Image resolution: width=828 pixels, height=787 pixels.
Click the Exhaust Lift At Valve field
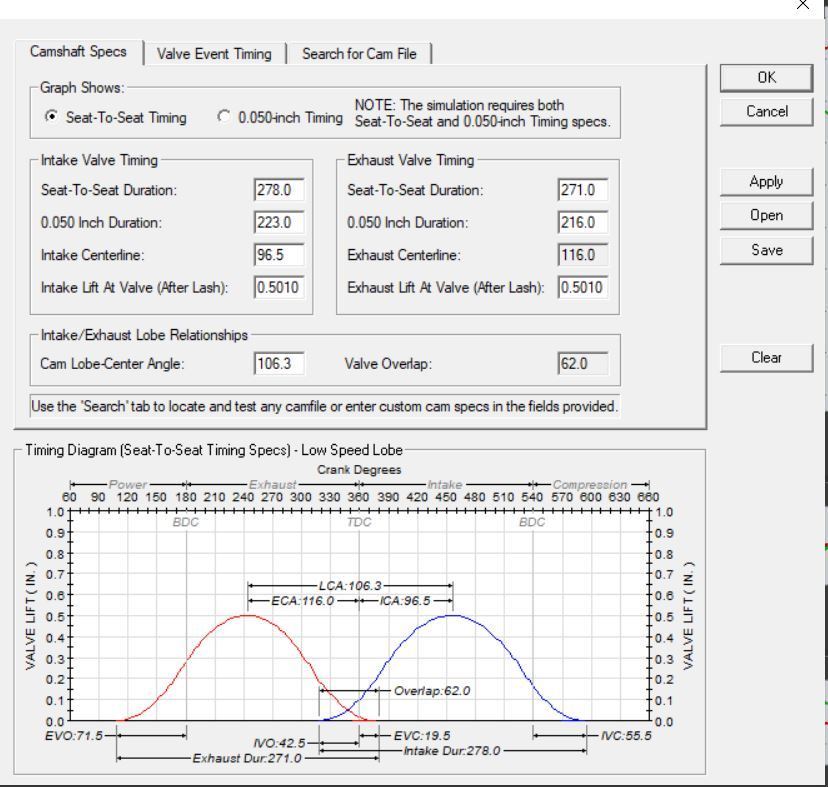[582, 289]
